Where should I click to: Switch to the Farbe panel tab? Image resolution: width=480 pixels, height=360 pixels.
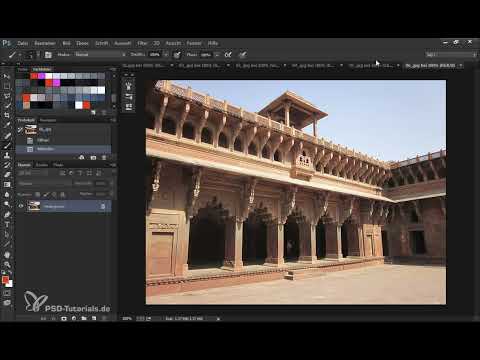click(x=23, y=69)
